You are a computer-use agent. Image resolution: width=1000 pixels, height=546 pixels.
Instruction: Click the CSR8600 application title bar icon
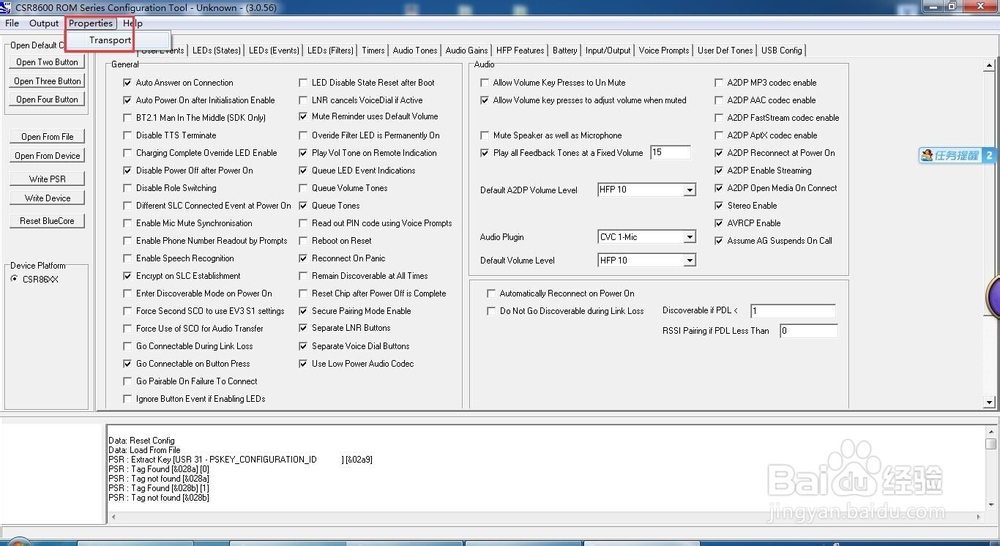(6, 7)
